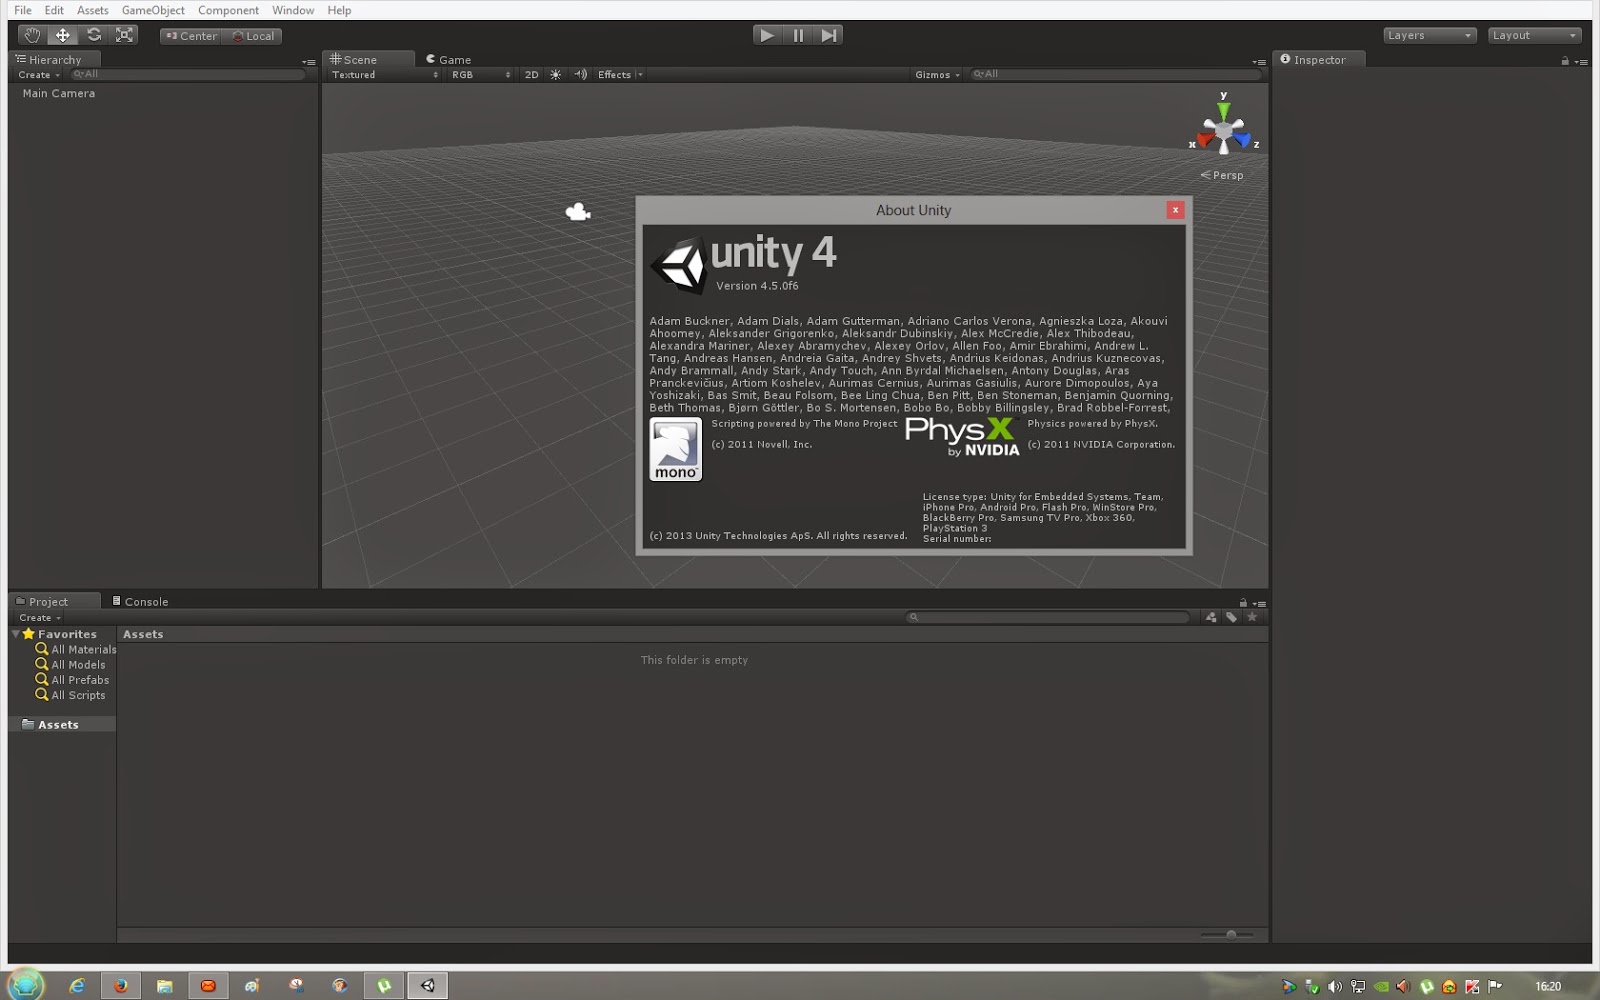
Task: Select Main Camera in the Hierarchy
Action: 59,93
